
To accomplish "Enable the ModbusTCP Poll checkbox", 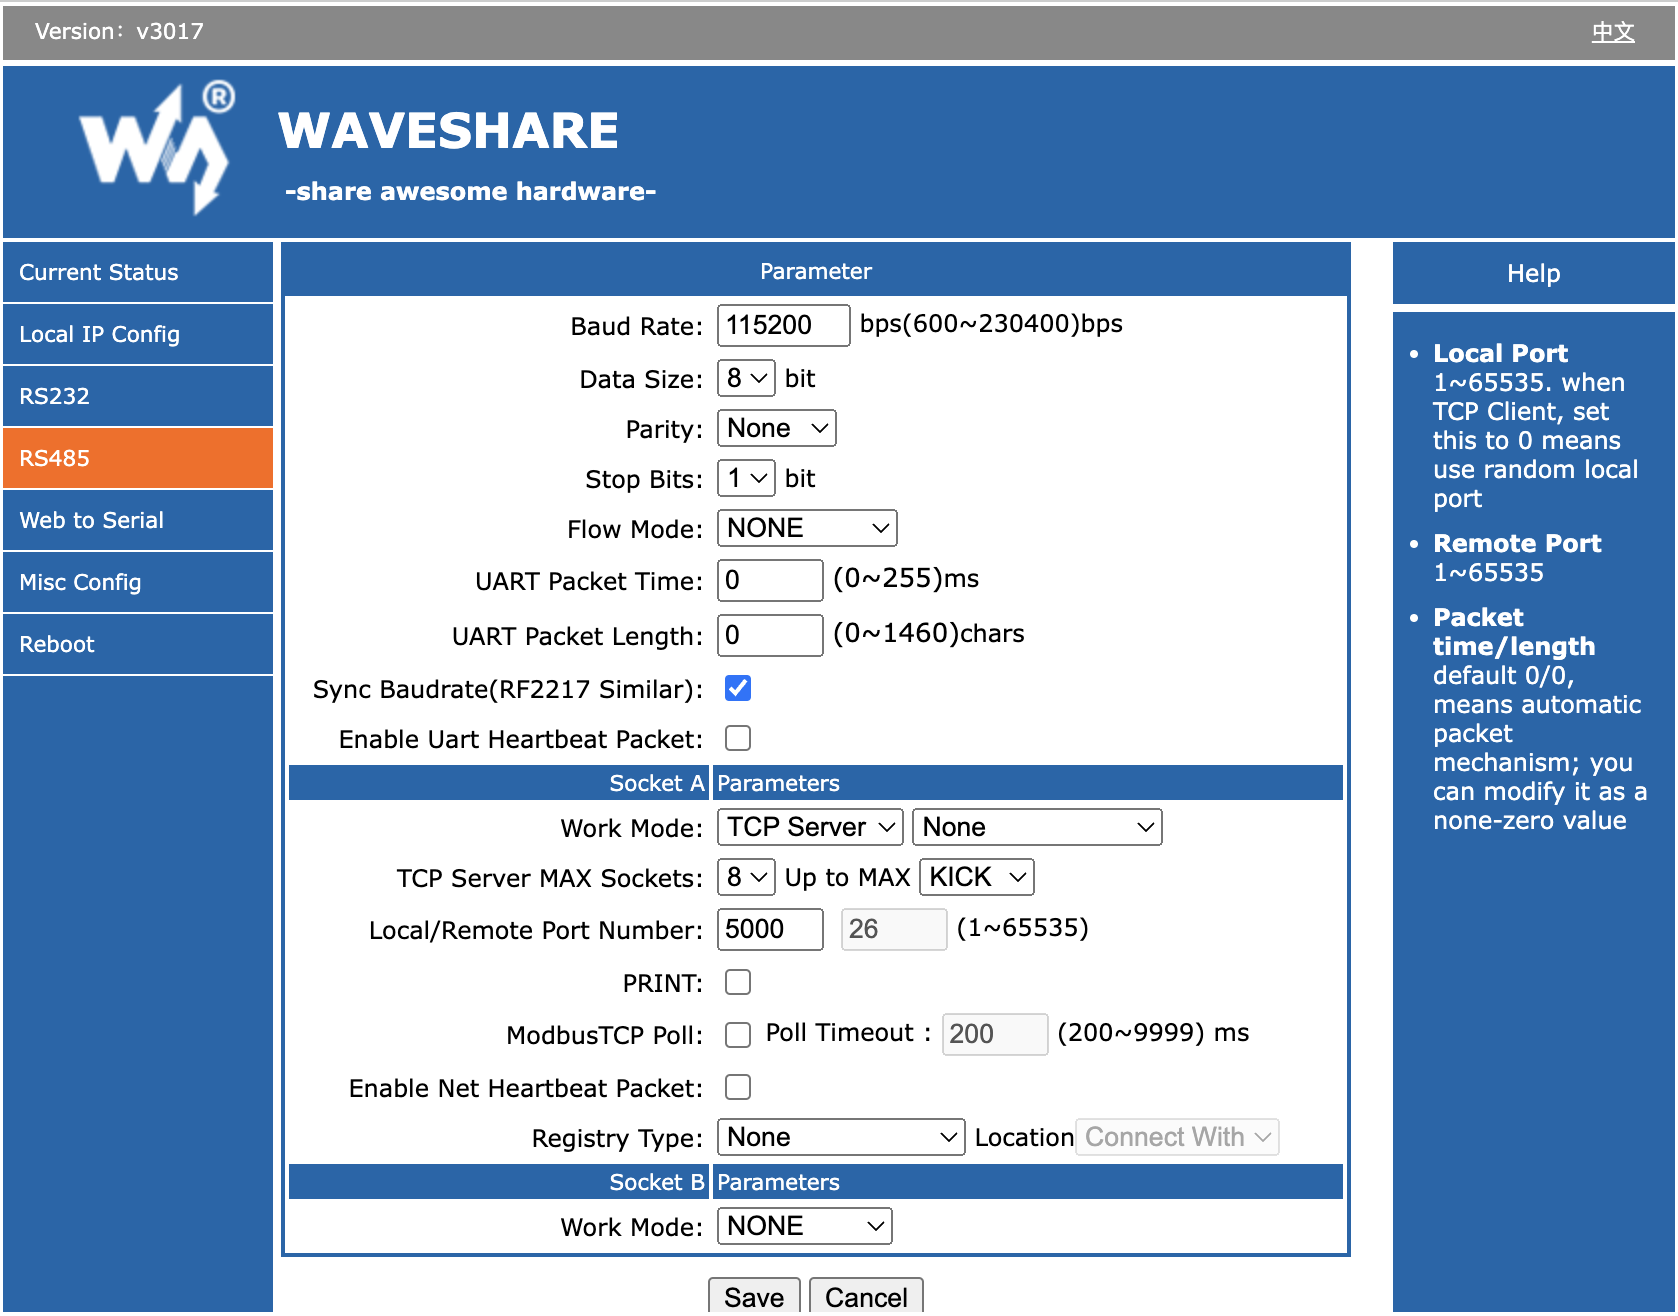I will (x=738, y=1034).
